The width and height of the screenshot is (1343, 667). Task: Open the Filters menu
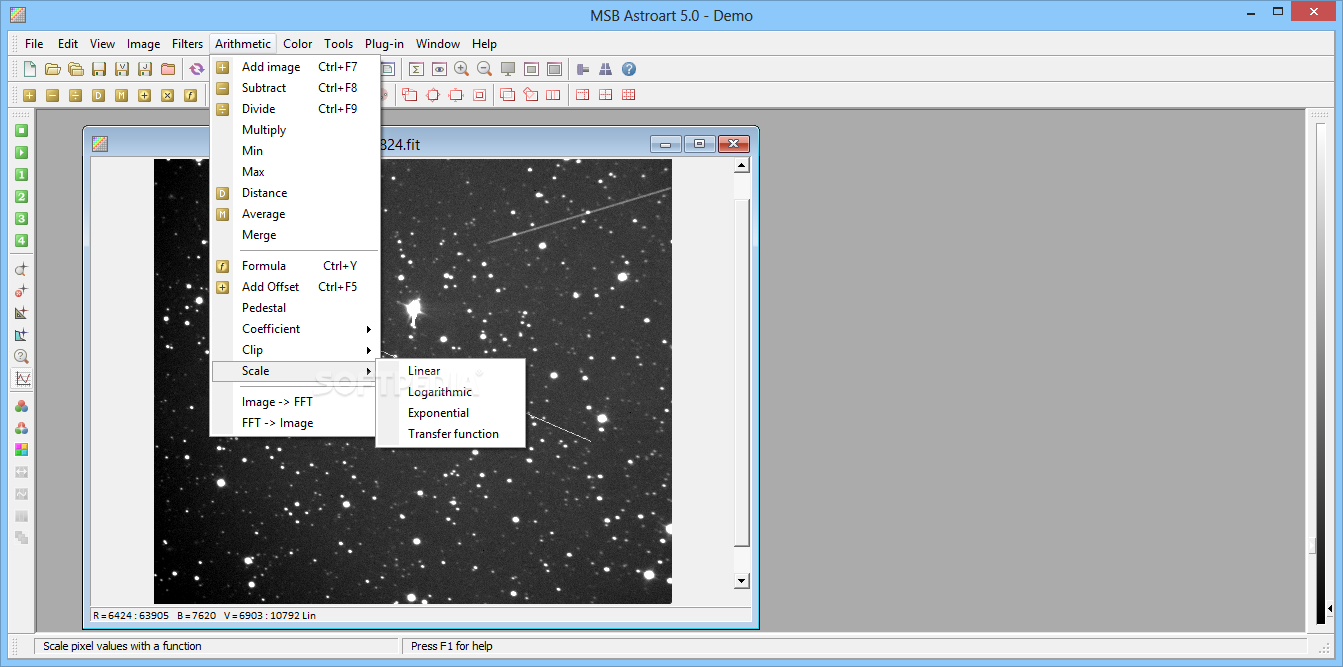(x=187, y=44)
